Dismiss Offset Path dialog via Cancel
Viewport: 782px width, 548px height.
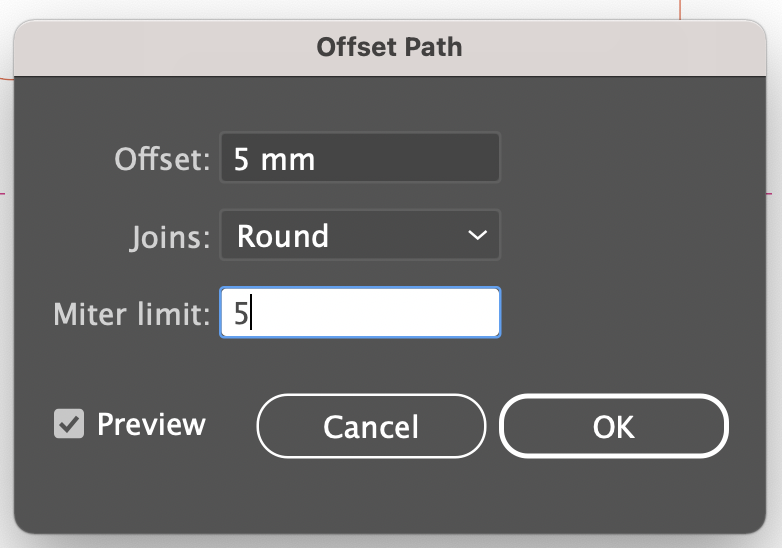[371, 426]
